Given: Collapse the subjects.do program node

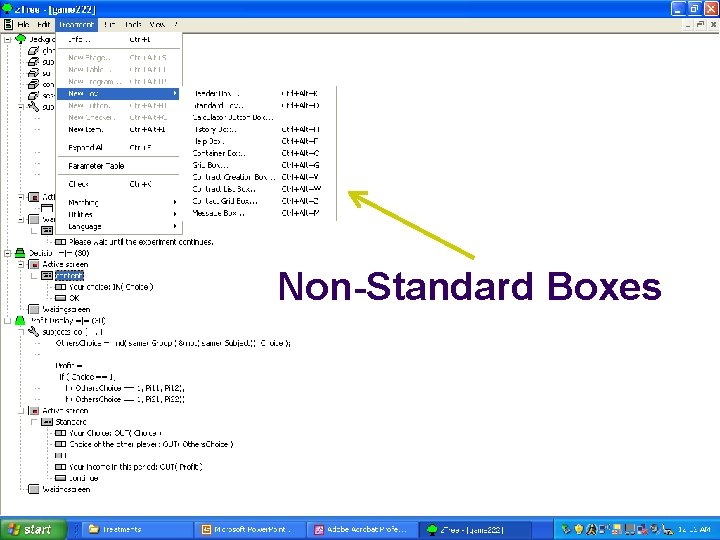Looking at the screenshot, I should point(21,332).
